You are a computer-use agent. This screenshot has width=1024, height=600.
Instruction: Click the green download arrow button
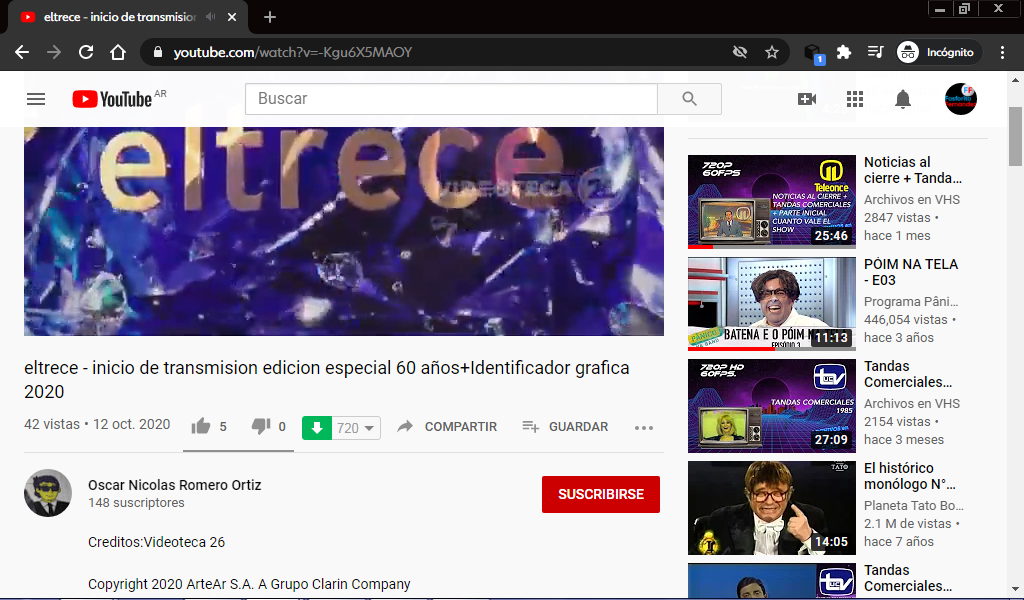(x=317, y=428)
